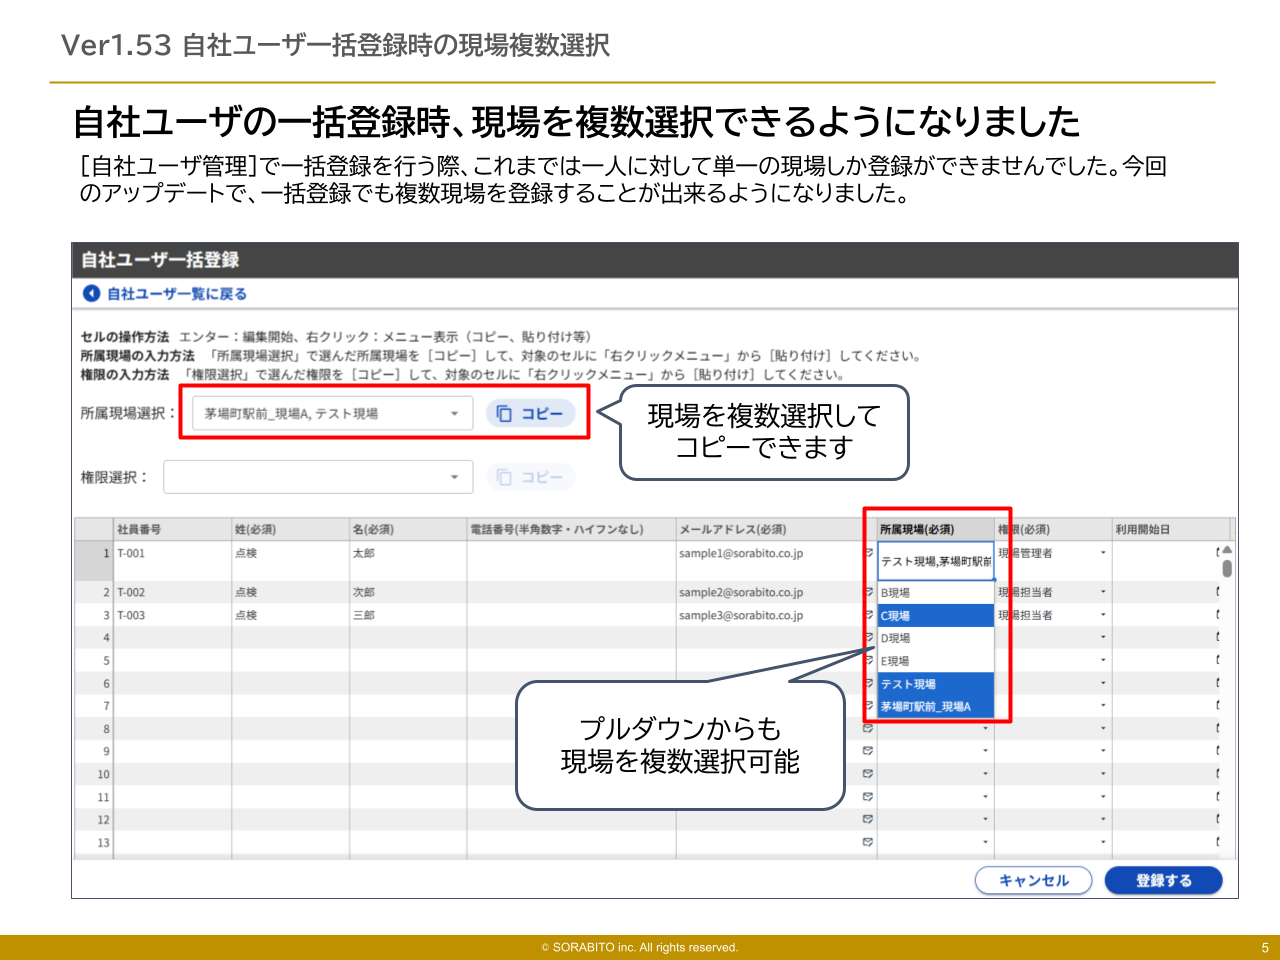Click the copy icon on the コピー button

[504, 413]
